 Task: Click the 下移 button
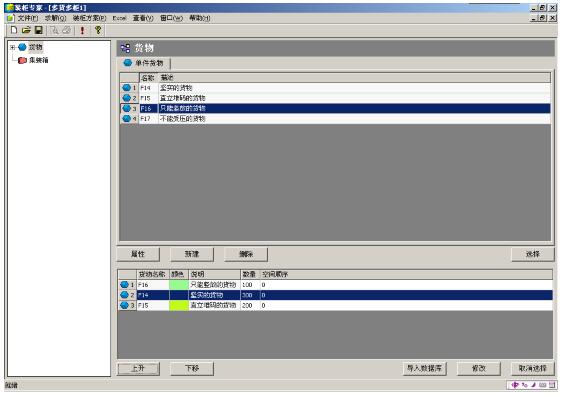pyautogui.click(x=192, y=368)
